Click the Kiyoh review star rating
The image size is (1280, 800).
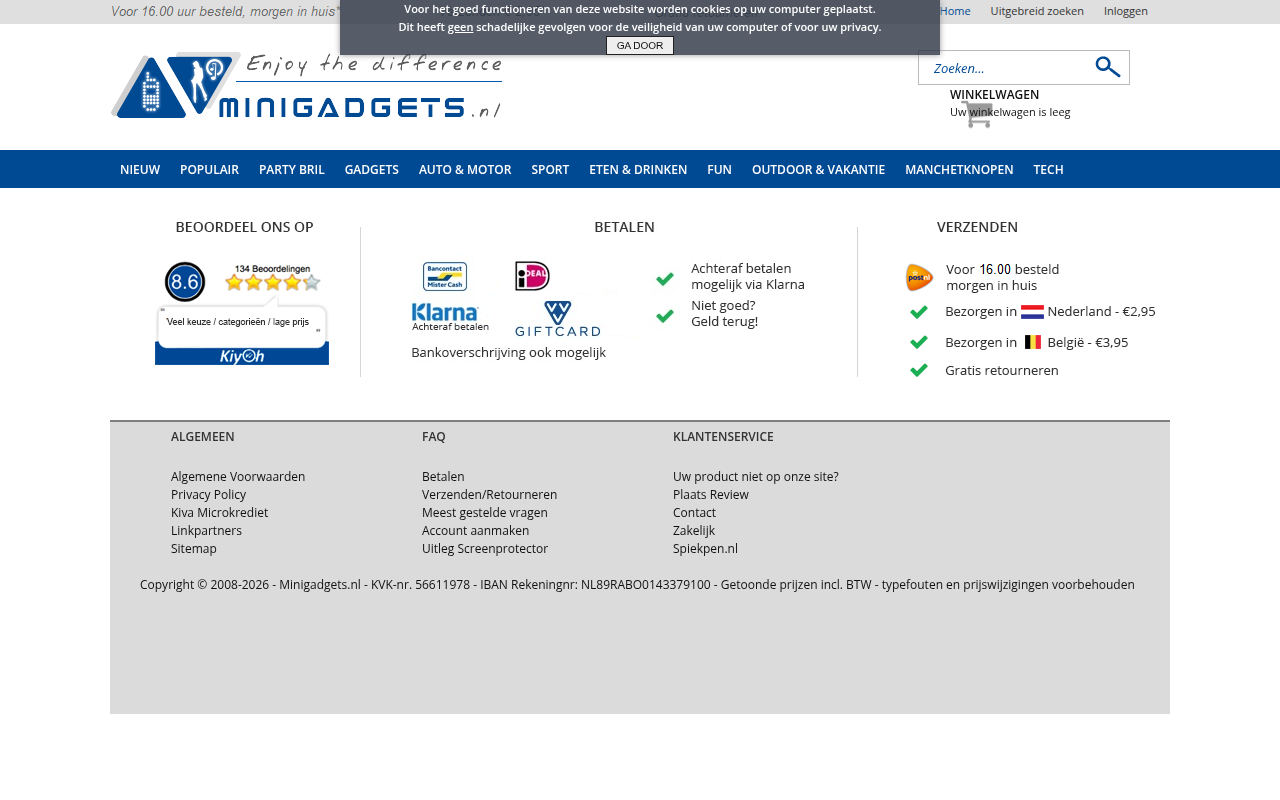[273, 282]
